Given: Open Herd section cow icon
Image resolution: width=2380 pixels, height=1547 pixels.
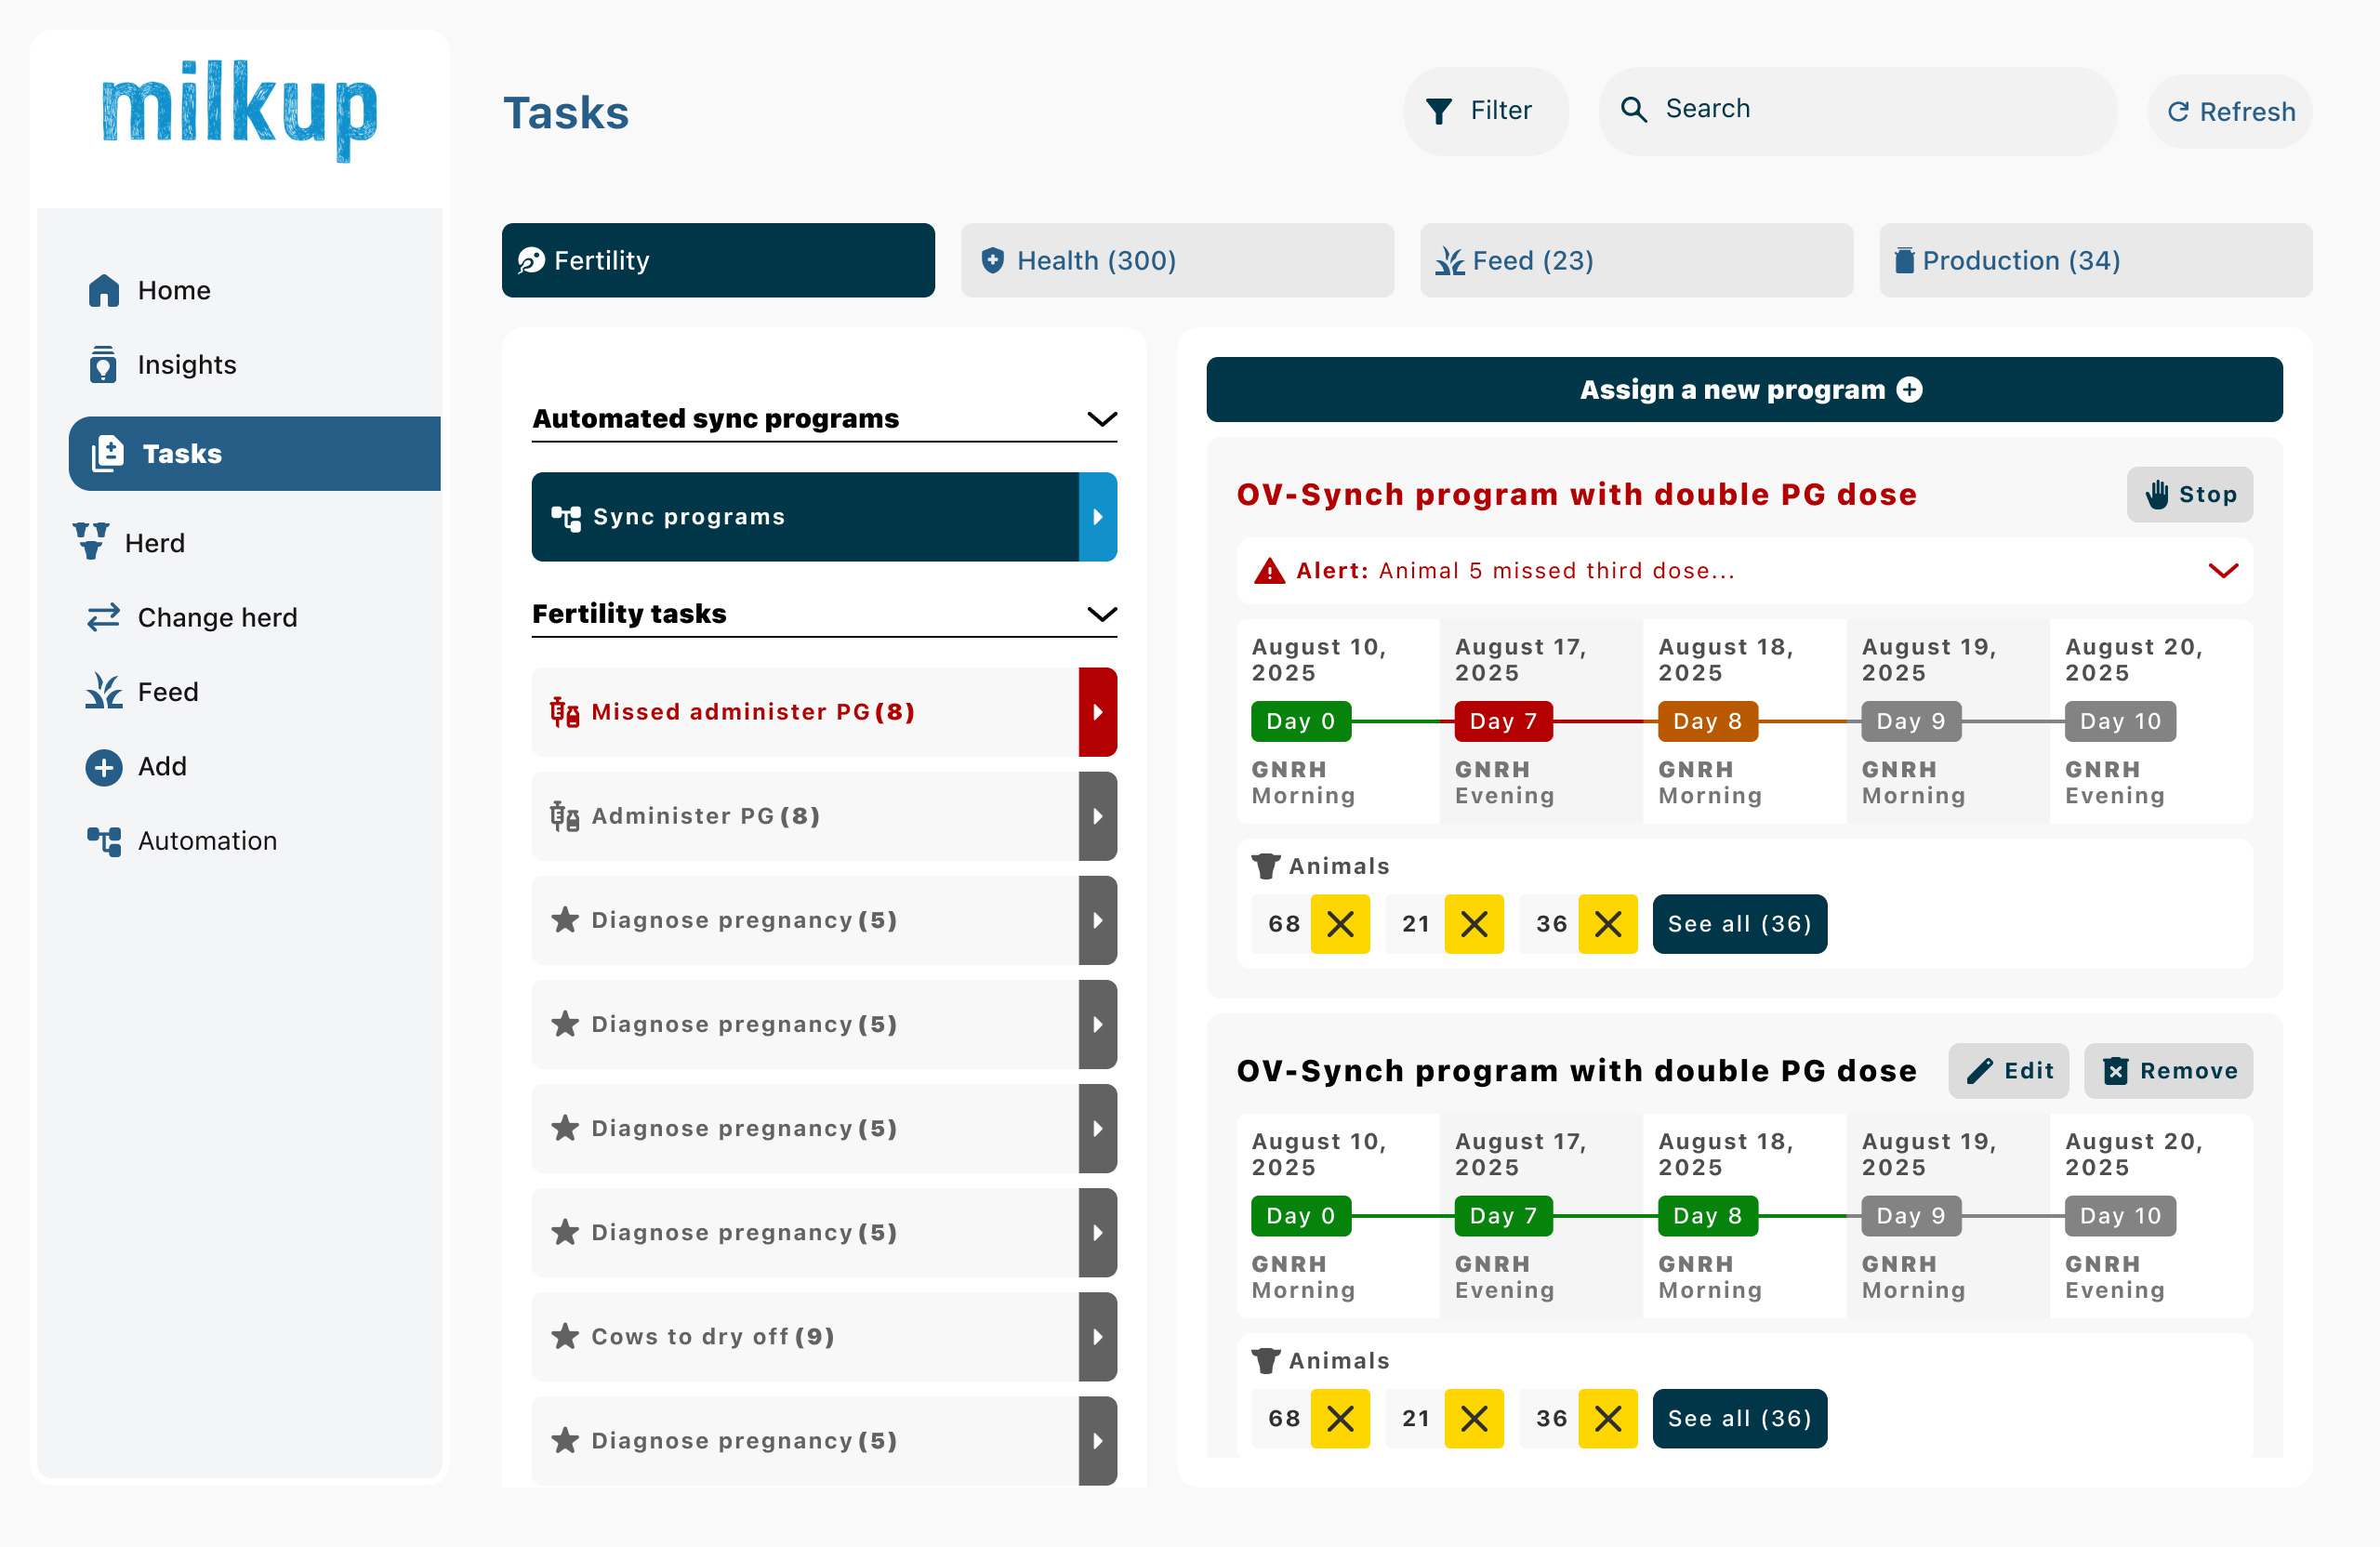Looking at the screenshot, I should [91, 542].
